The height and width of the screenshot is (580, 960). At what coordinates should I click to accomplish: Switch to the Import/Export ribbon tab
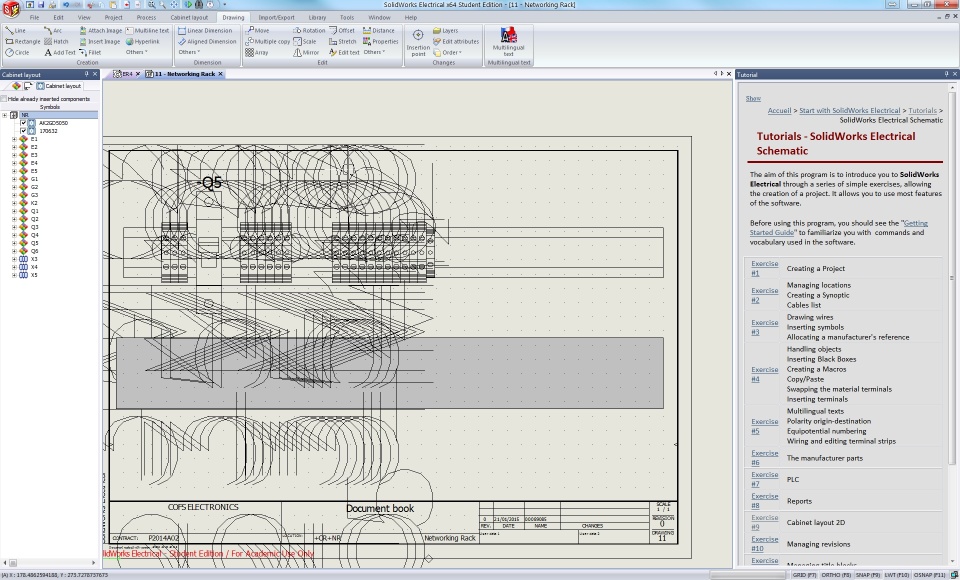click(x=276, y=18)
